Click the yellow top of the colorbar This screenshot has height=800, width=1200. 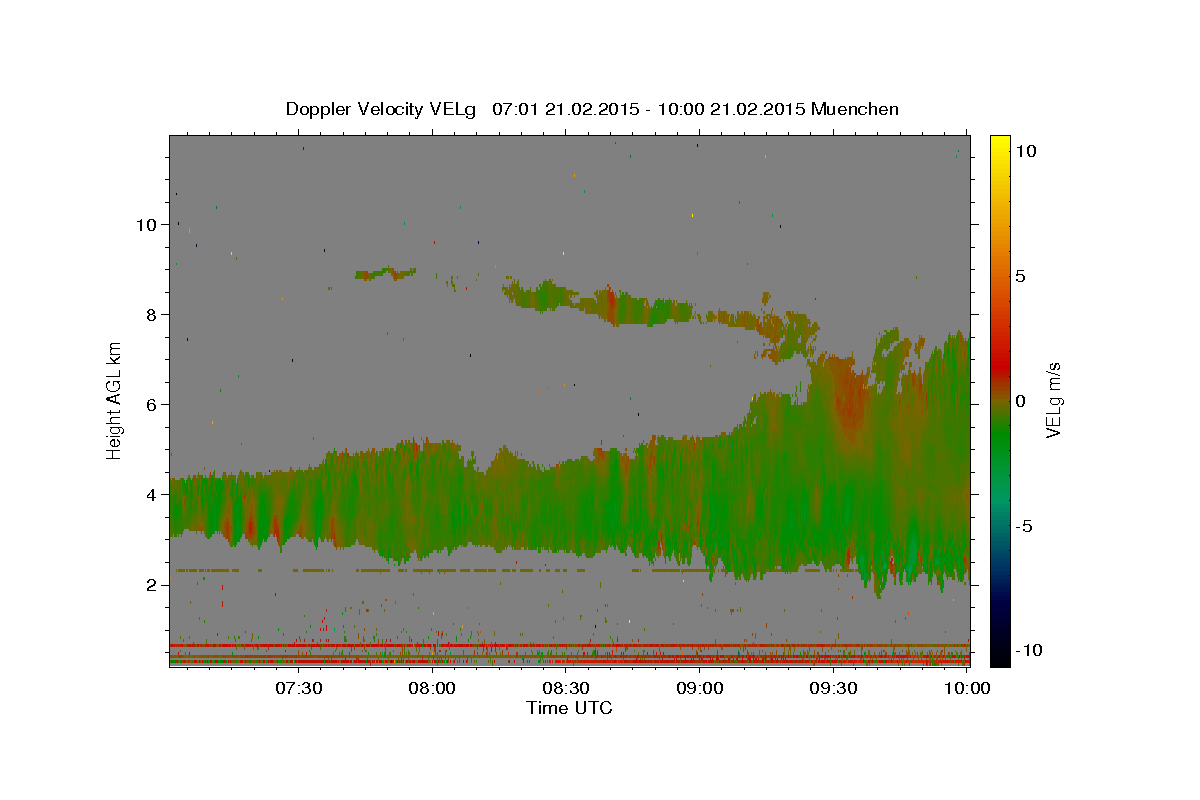tap(1000, 142)
